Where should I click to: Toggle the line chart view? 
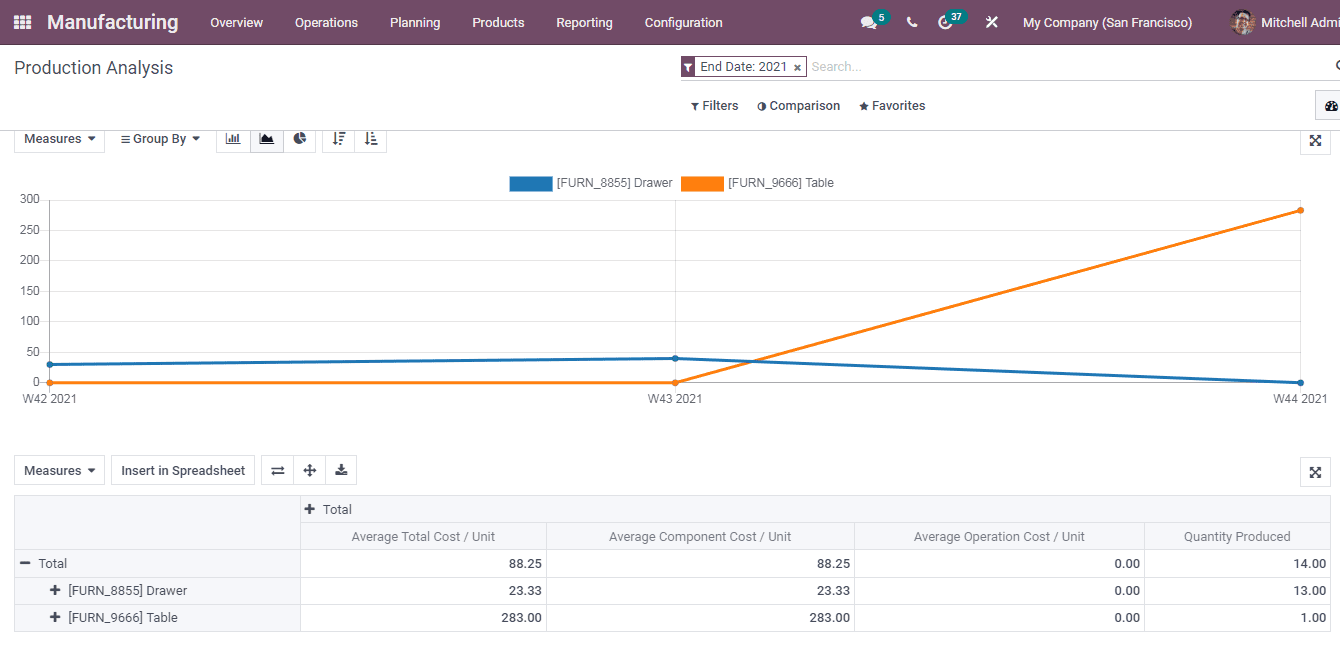(x=266, y=140)
